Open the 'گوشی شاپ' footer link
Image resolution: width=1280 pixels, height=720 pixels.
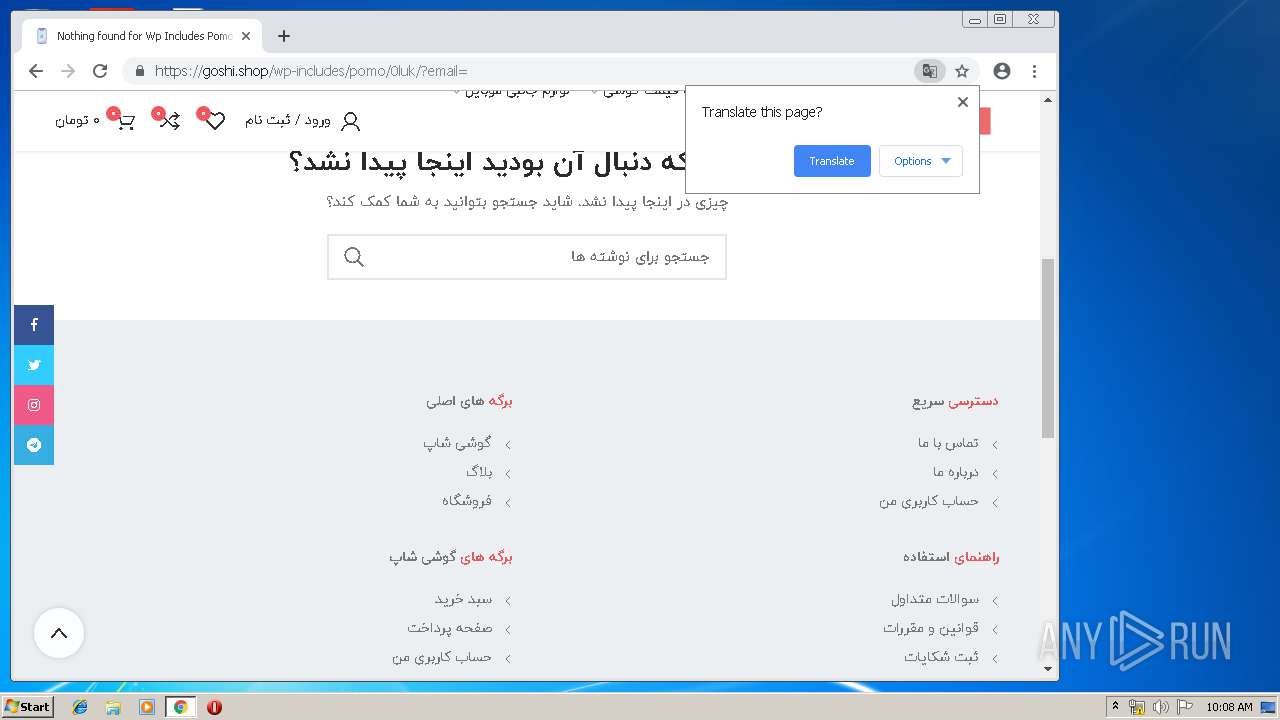pos(458,443)
